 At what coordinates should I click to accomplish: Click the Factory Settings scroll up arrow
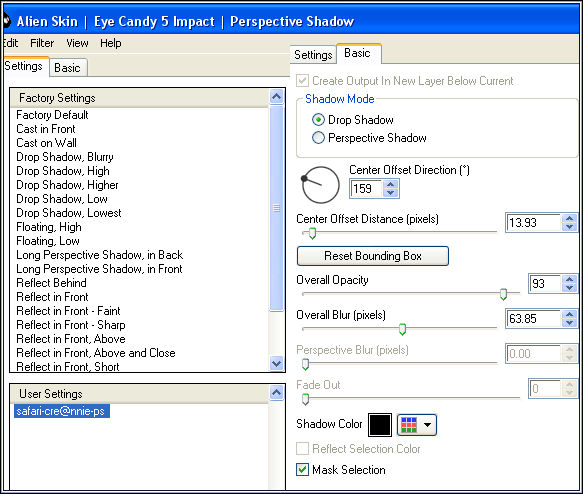276,97
